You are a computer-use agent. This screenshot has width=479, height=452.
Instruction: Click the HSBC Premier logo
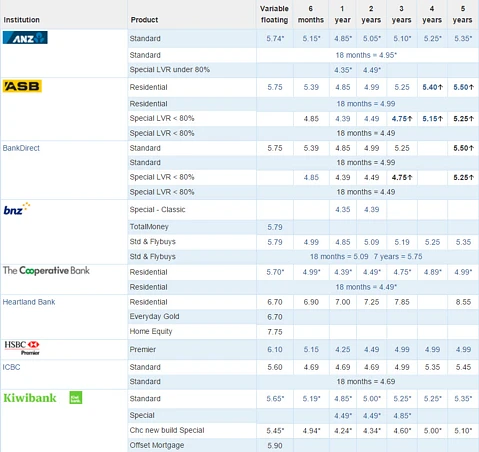(22, 348)
